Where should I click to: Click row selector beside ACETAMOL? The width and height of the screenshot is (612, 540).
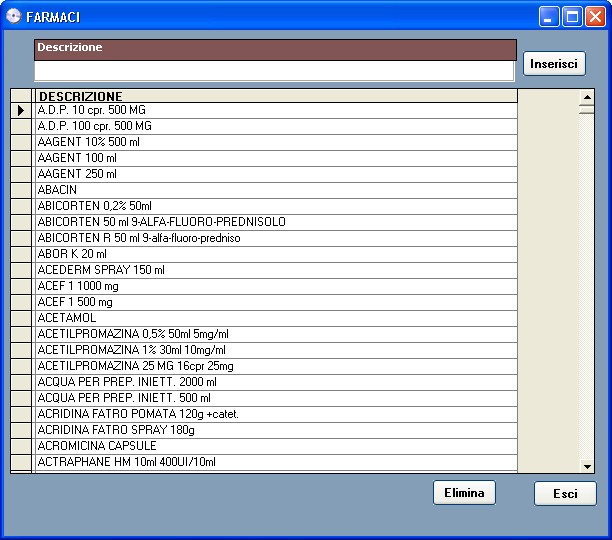[21, 319]
